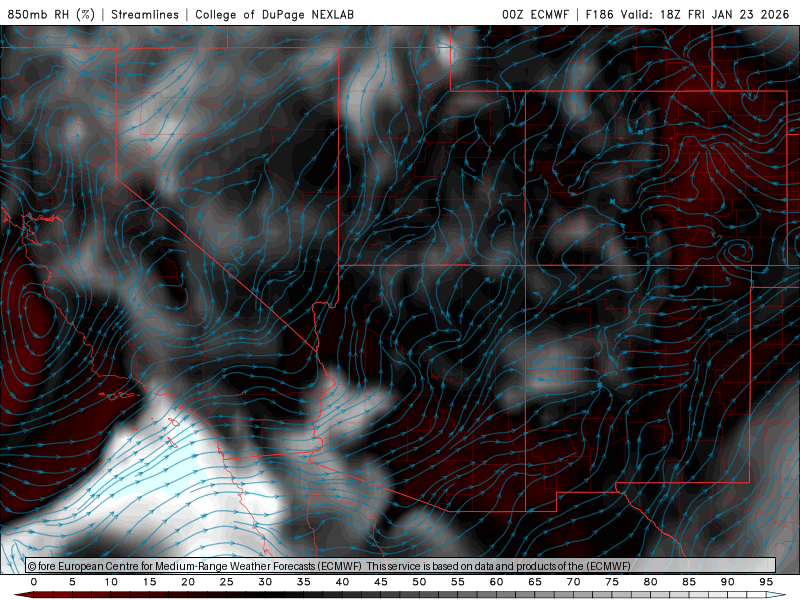Viewport: 800px width, 600px height.
Task: Click the 'F186' forecast hour label
Action: [599, 14]
